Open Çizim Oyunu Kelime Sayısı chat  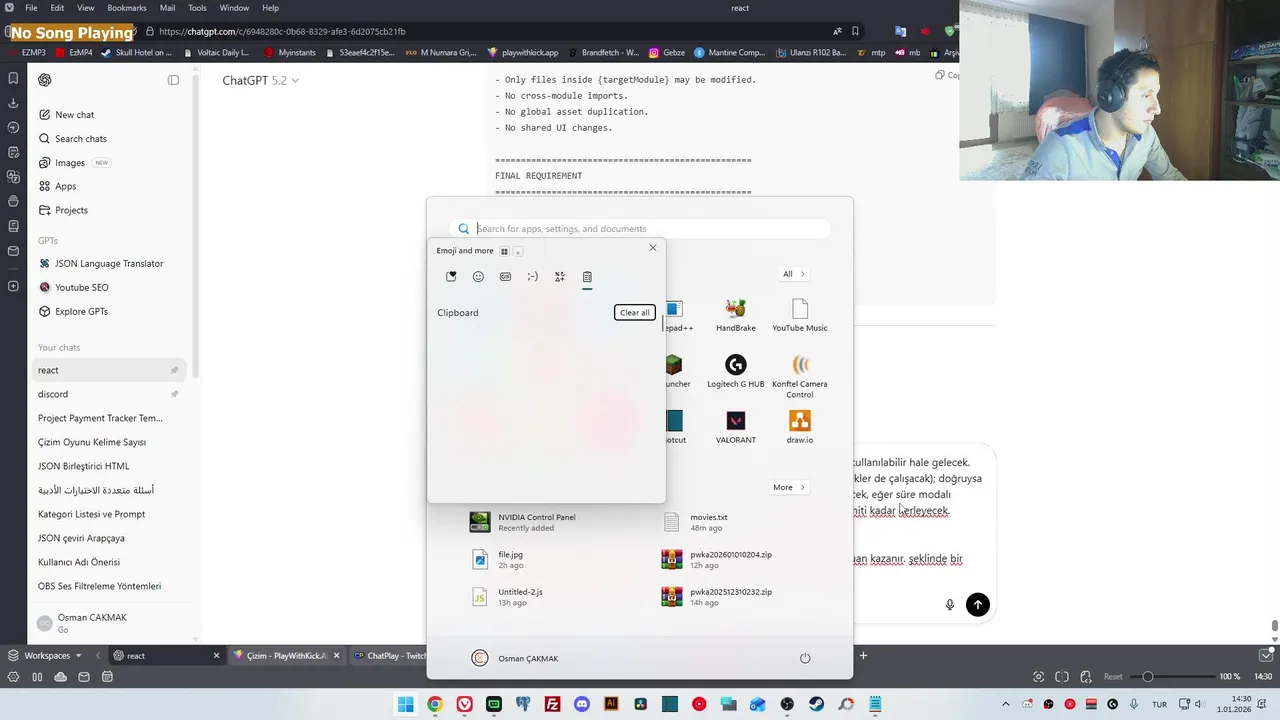[x=110, y=442]
